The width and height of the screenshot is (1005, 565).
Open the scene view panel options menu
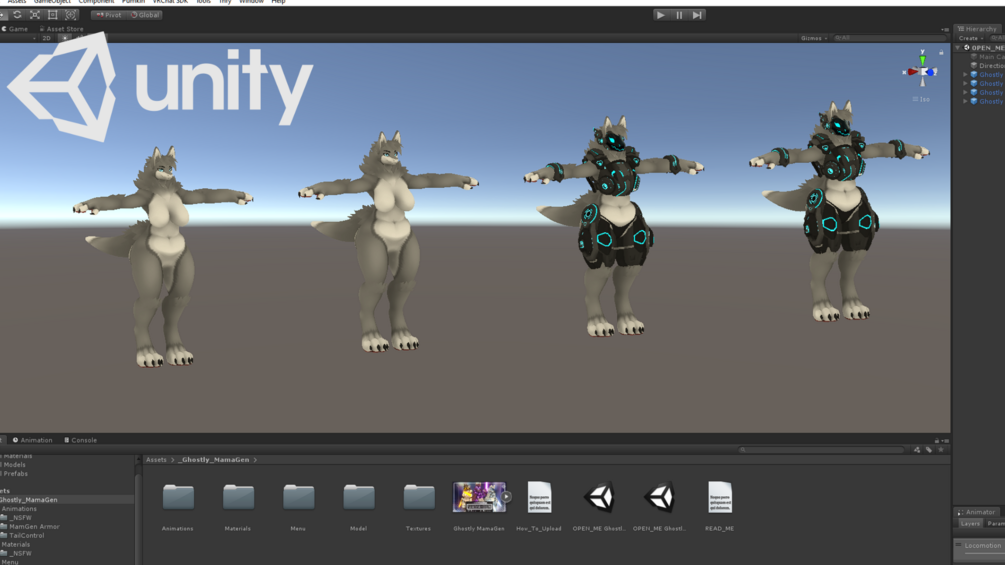coord(945,29)
